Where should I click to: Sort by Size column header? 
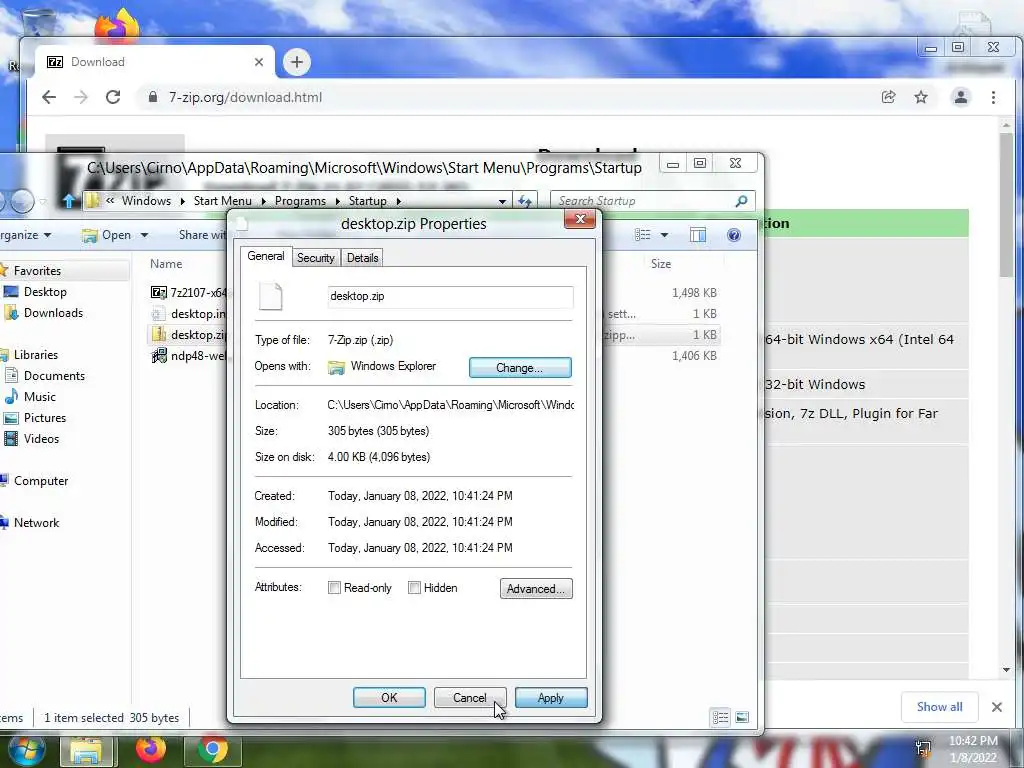coord(660,264)
